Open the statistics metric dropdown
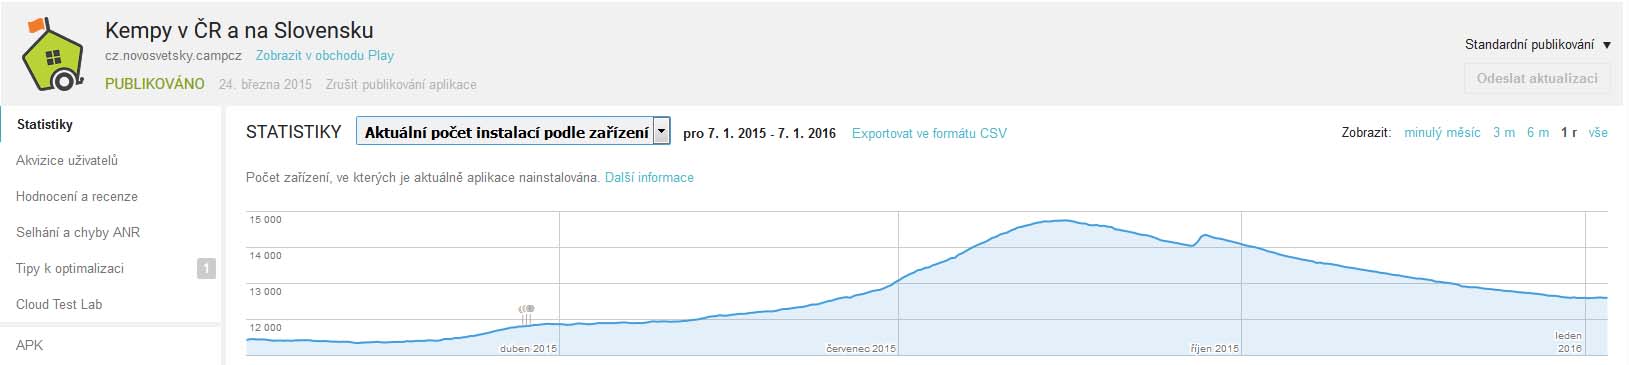This screenshot has width=1629, height=365. point(513,131)
